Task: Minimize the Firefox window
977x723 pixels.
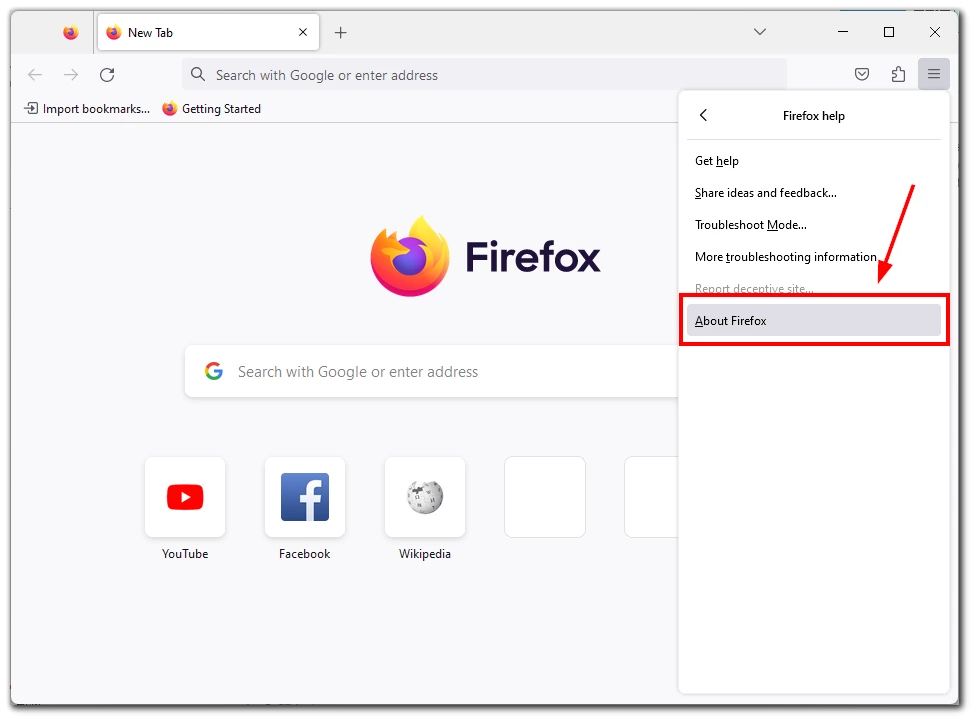Action: pyautogui.click(x=843, y=32)
